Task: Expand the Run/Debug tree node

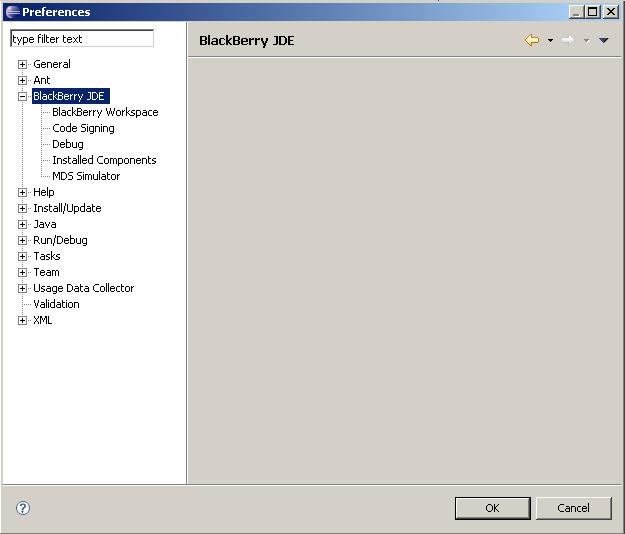Action: pos(22,240)
